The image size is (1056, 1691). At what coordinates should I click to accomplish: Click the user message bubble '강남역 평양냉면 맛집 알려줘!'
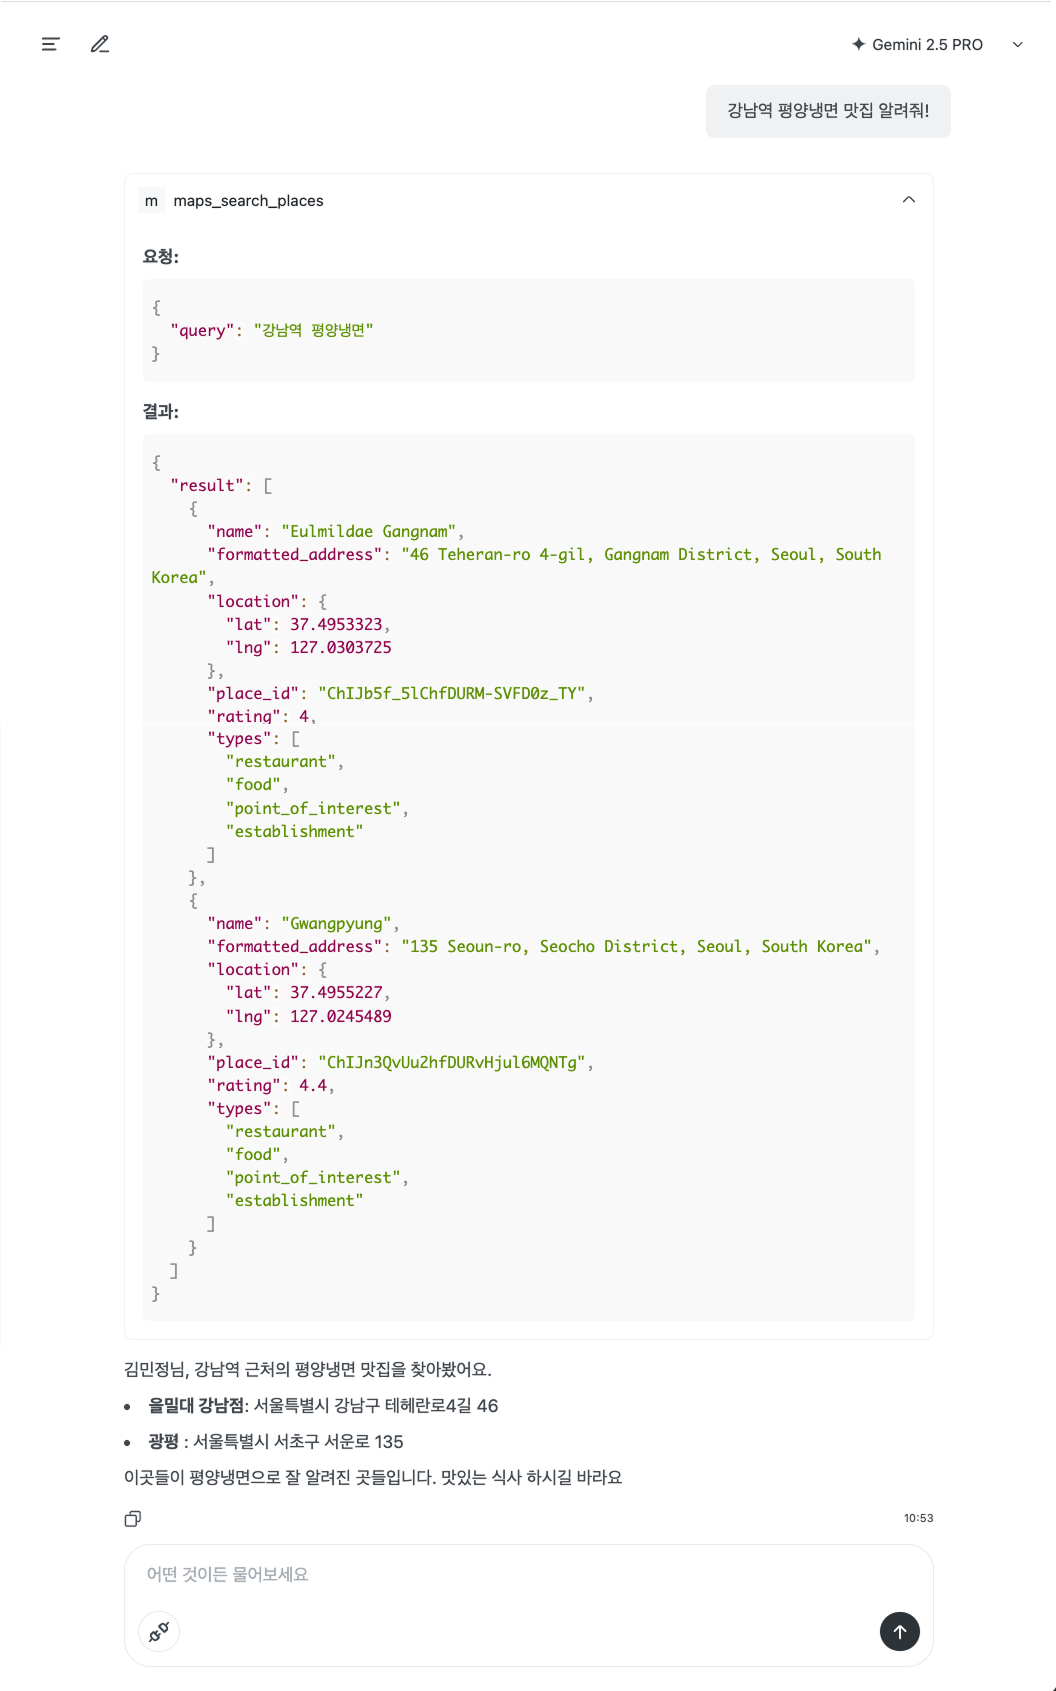[828, 111]
